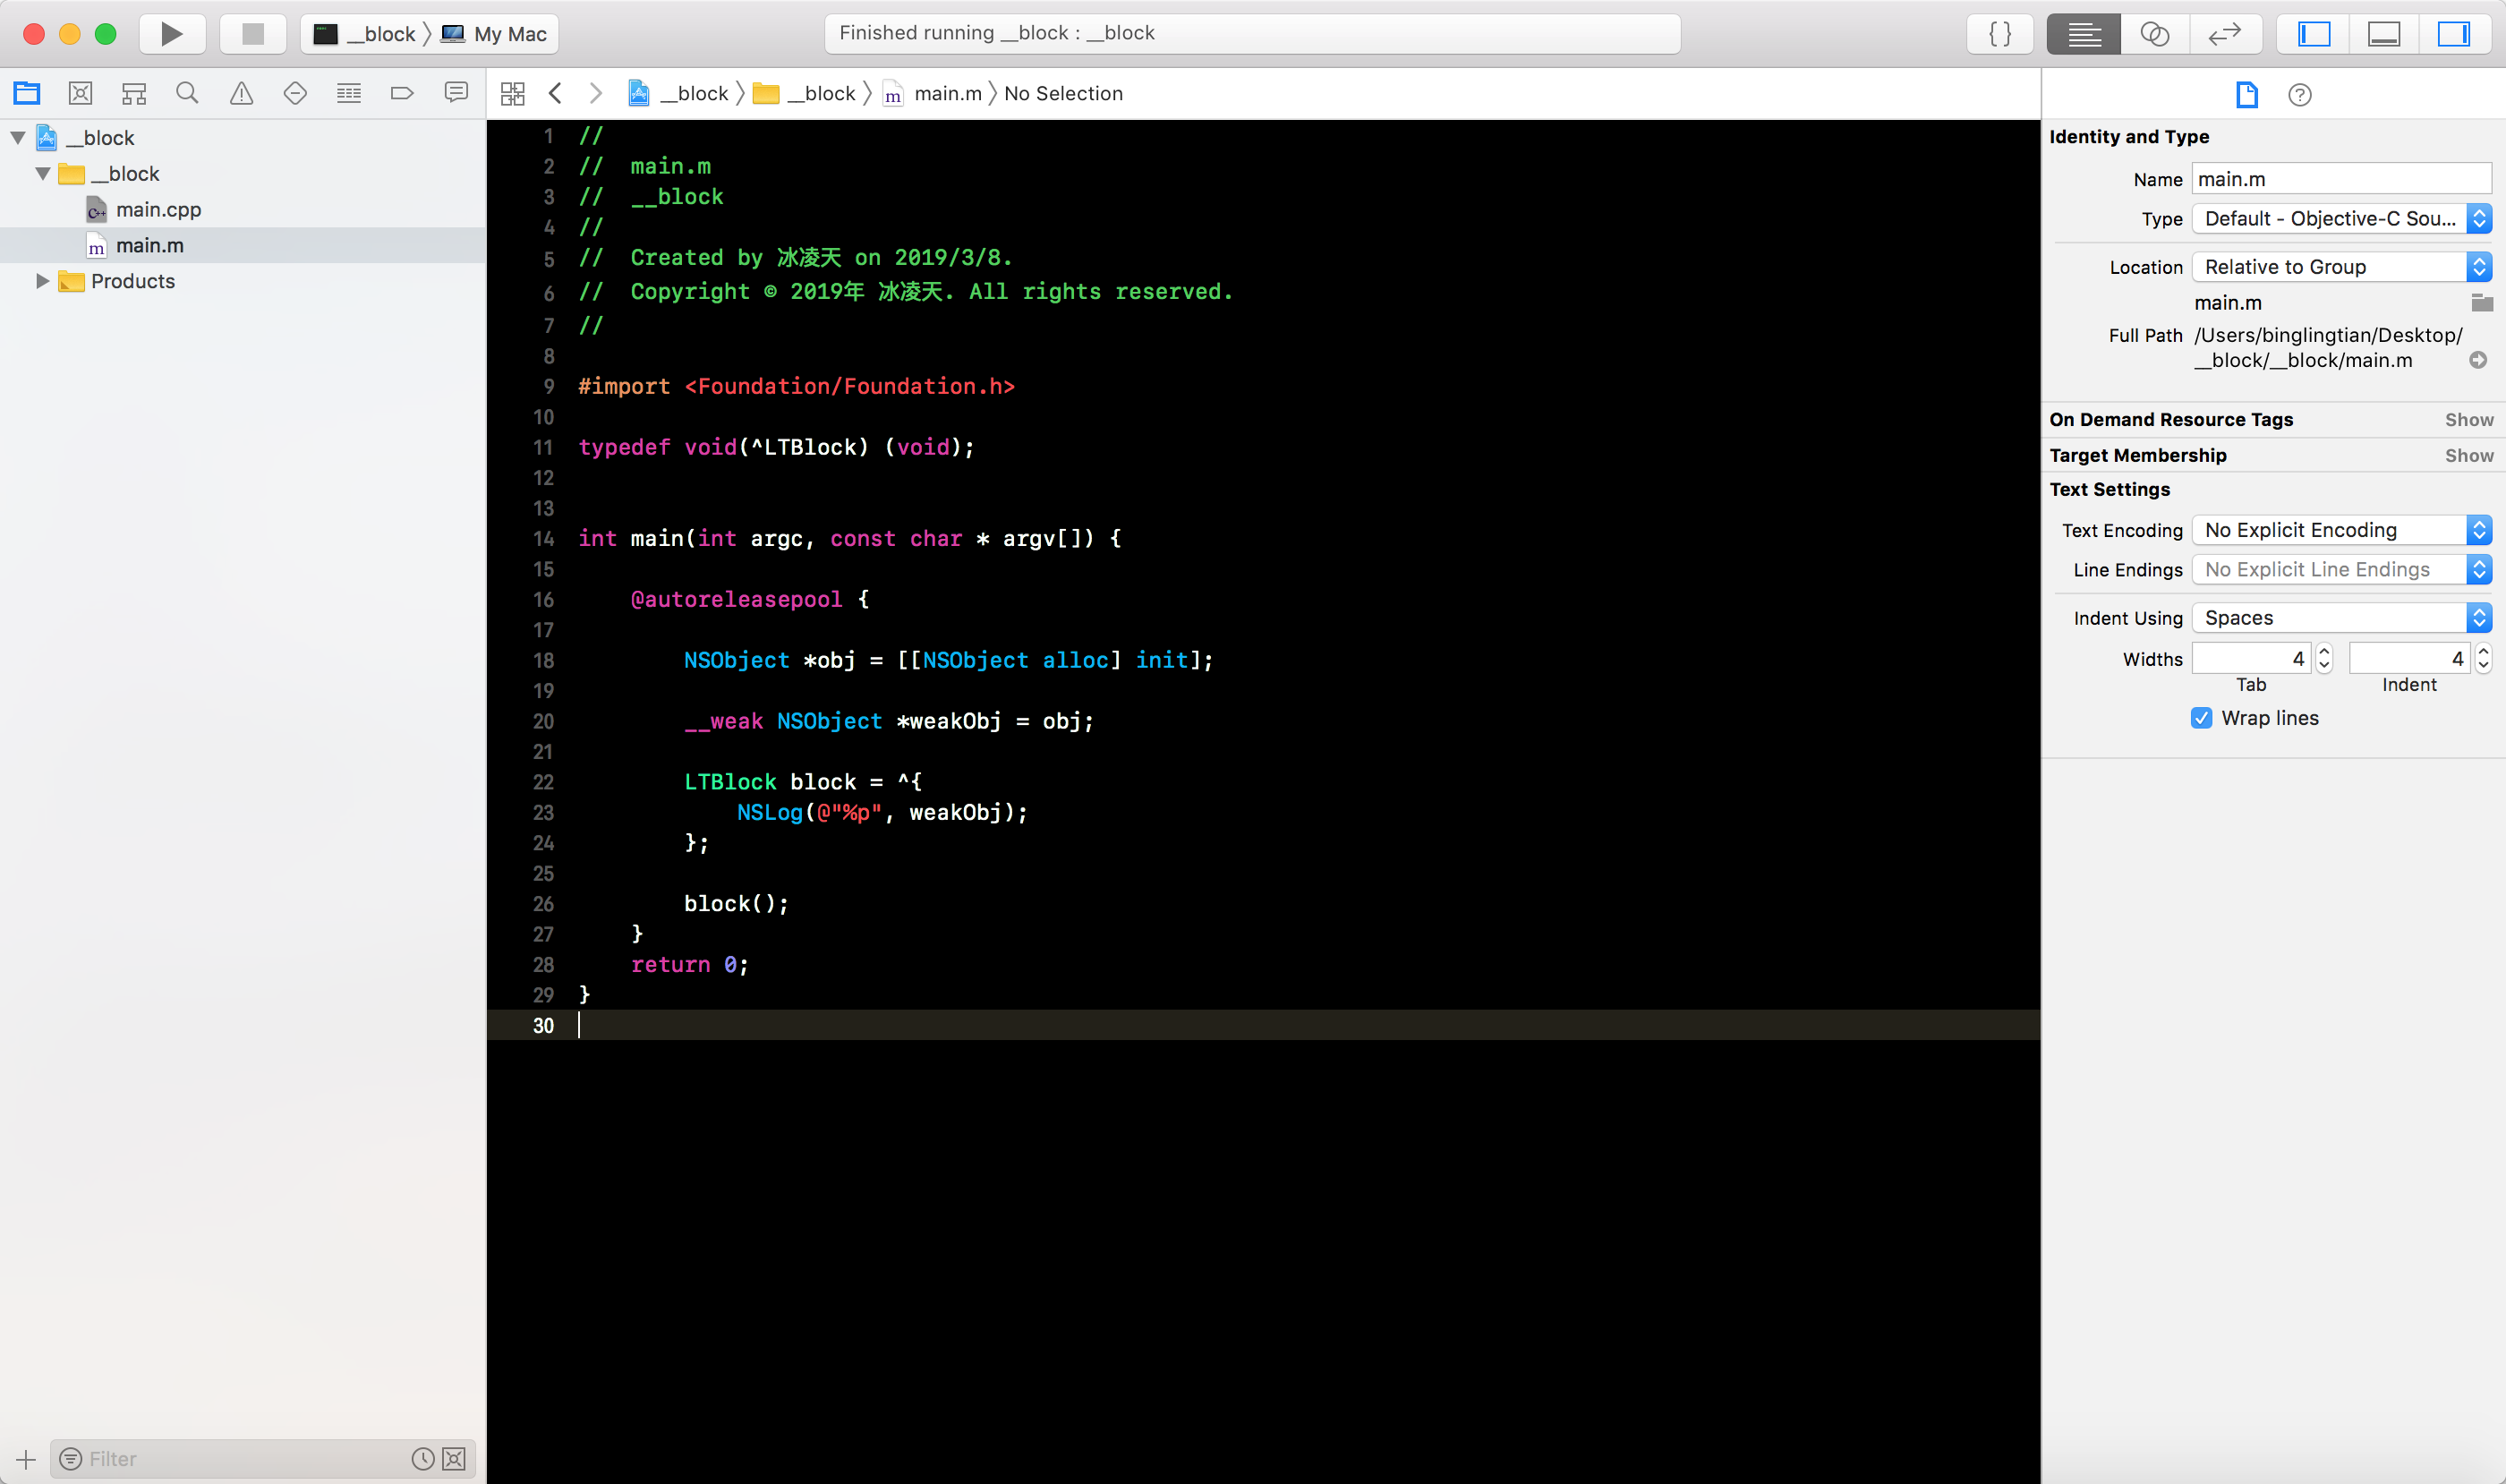Open the Line Endings dropdown

tap(2341, 569)
